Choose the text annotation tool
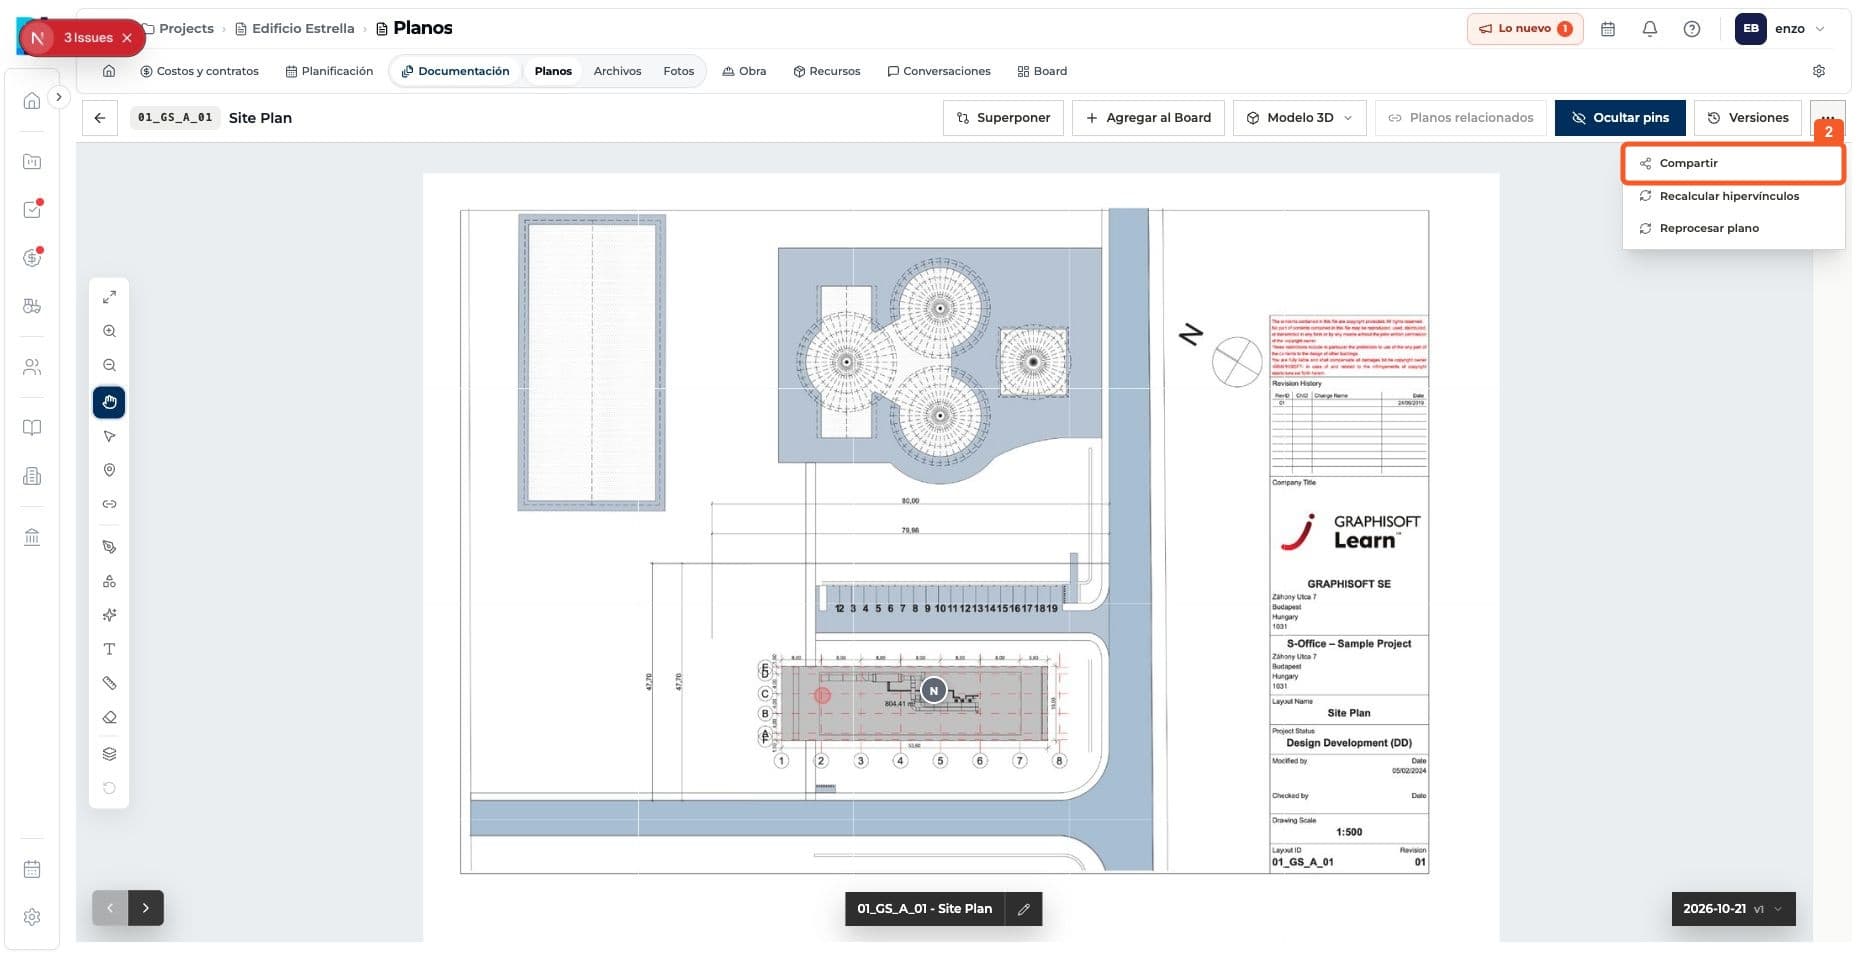This screenshot has width=1864, height=954. pos(109,649)
